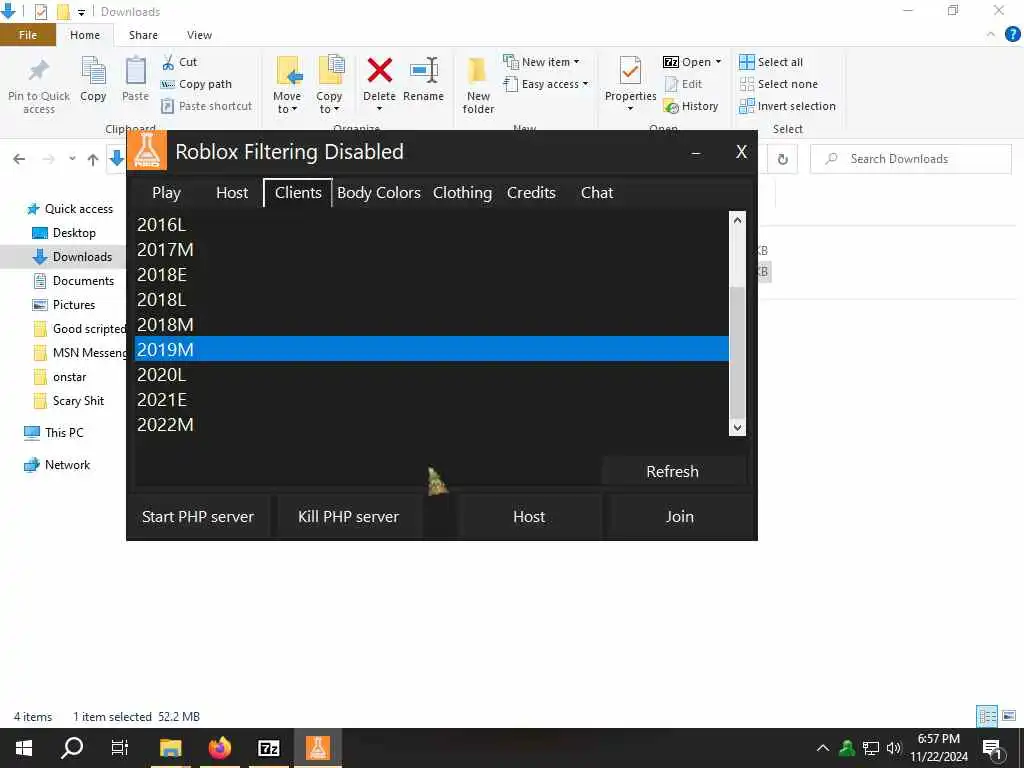Open the File ribbon tab
This screenshot has height=768, width=1024.
coord(28,35)
